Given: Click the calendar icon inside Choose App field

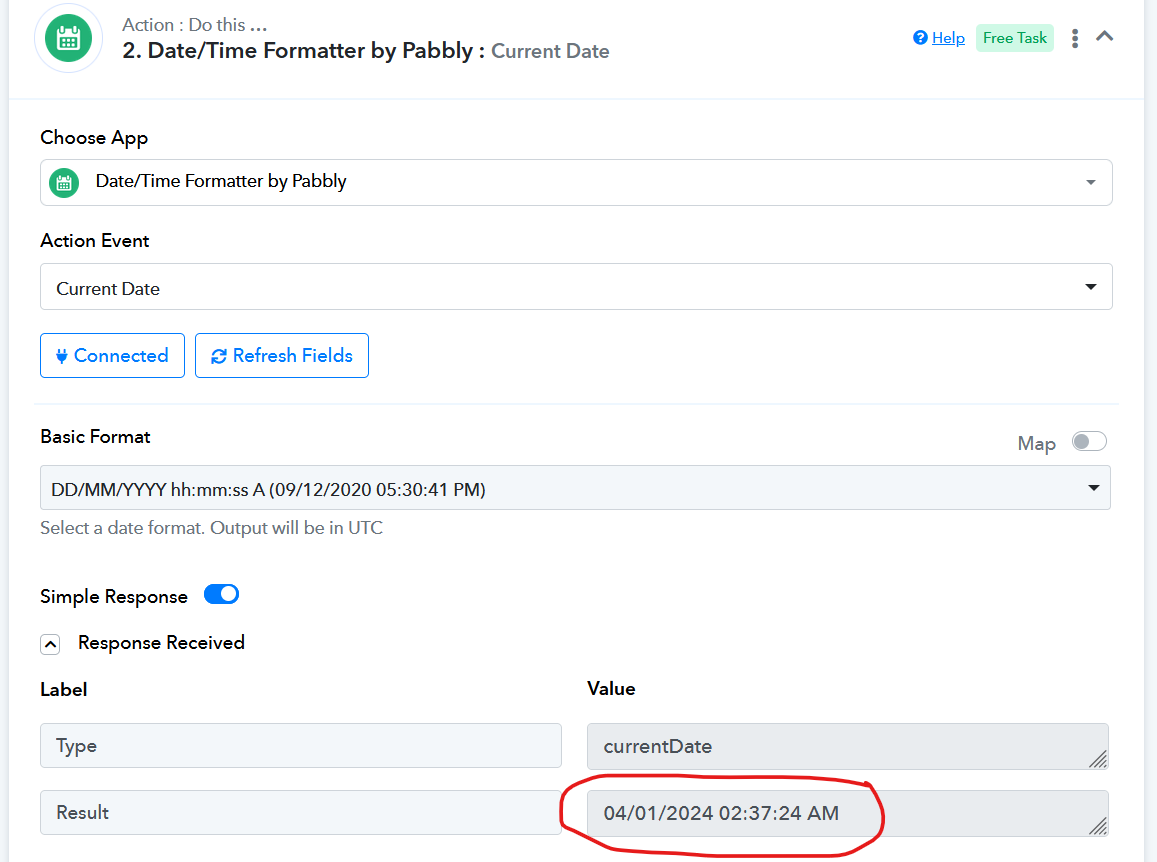Looking at the screenshot, I should (64, 182).
